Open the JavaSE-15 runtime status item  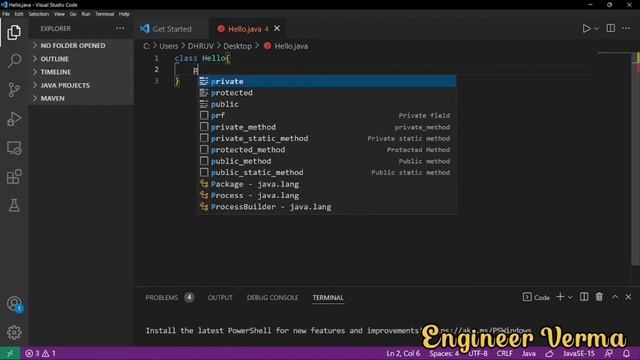coord(578,353)
